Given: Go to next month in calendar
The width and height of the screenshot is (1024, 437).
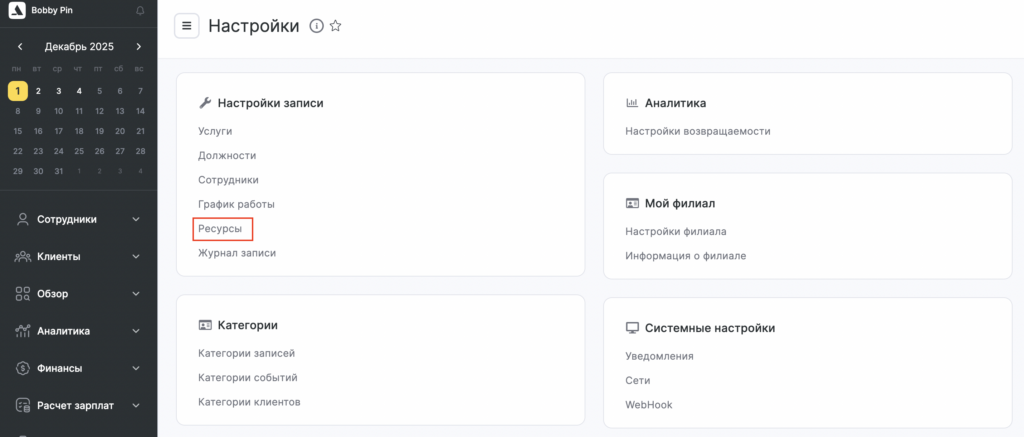Looking at the screenshot, I should pos(138,47).
